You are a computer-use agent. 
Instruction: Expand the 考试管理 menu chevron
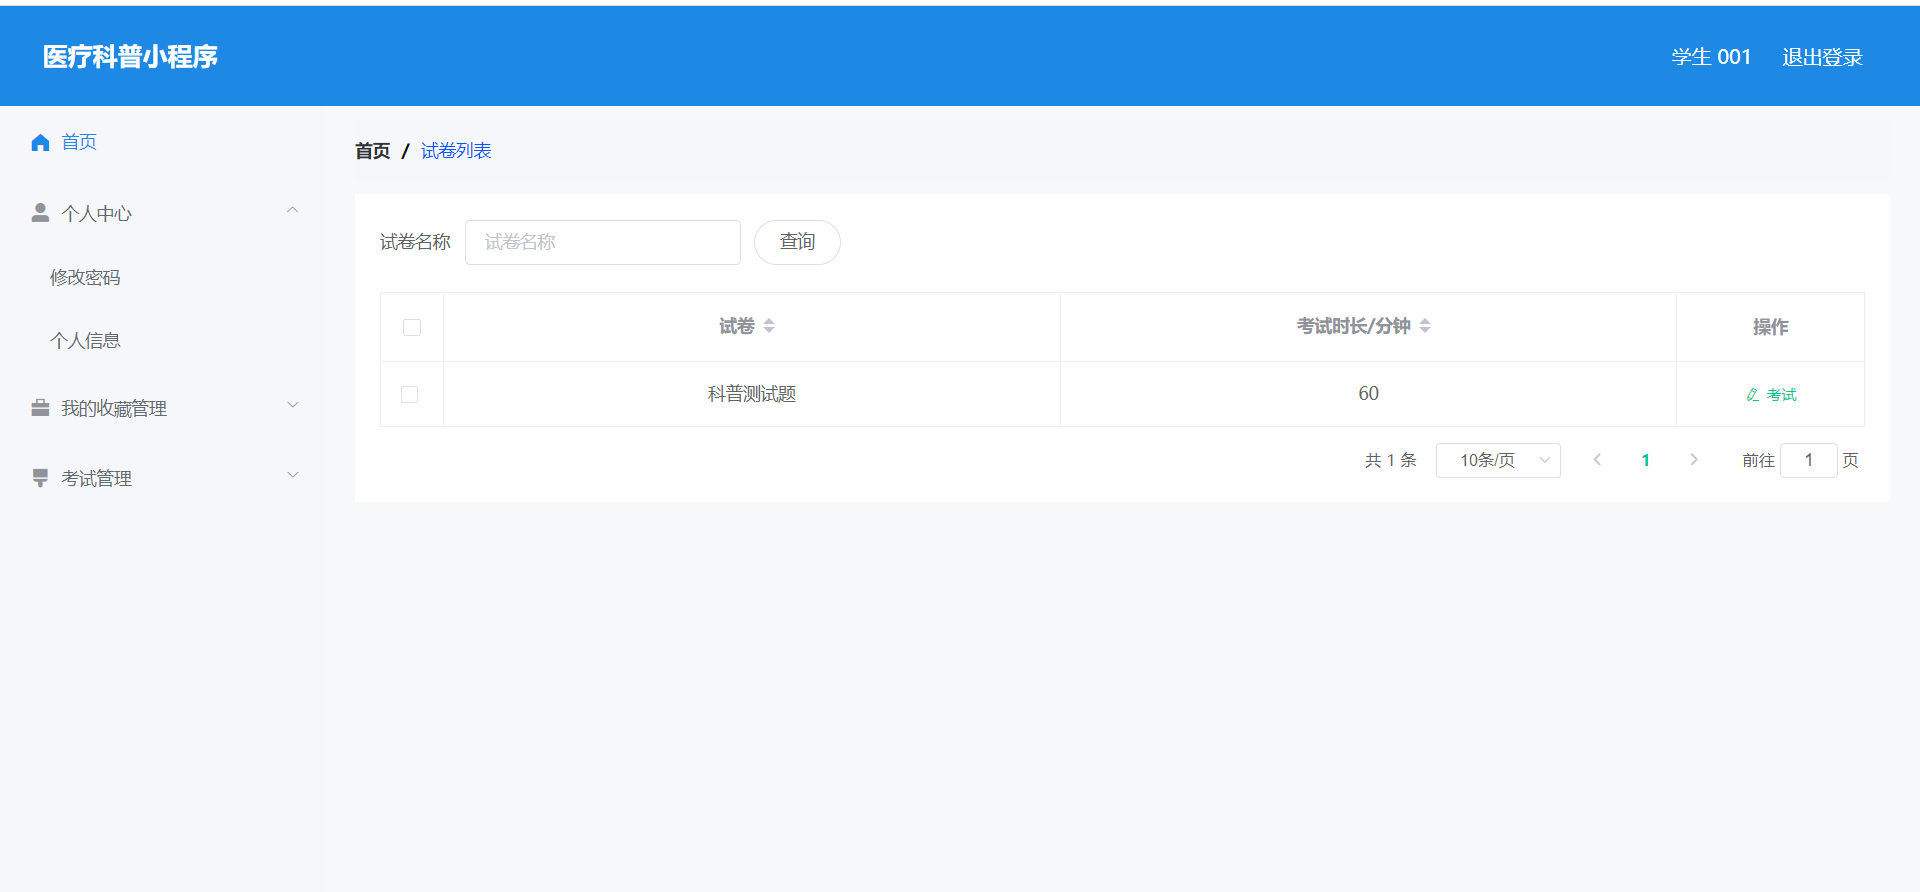(293, 475)
